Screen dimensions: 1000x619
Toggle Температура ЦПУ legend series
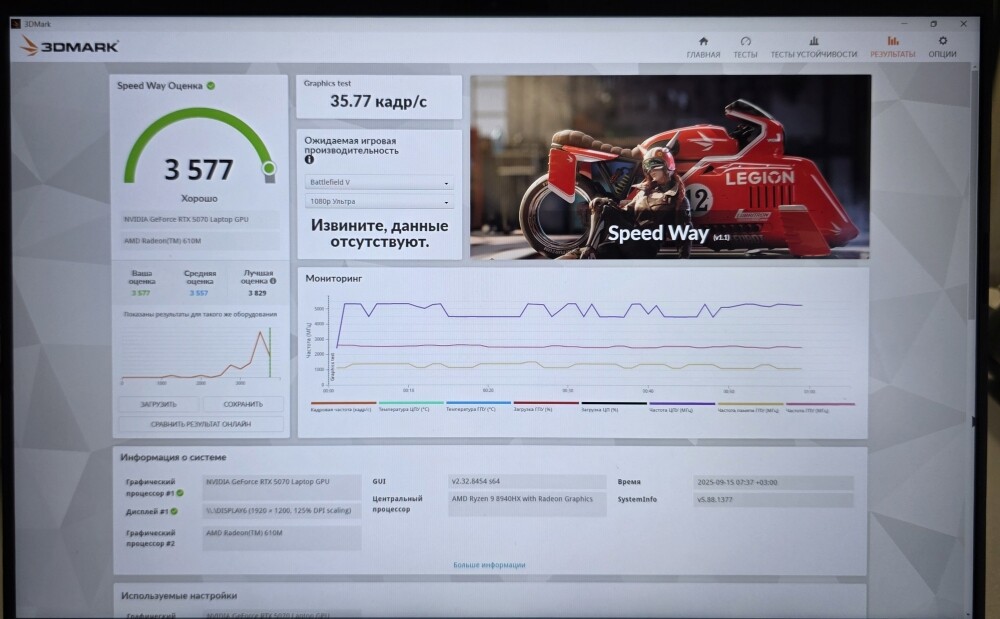[x=410, y=407]
